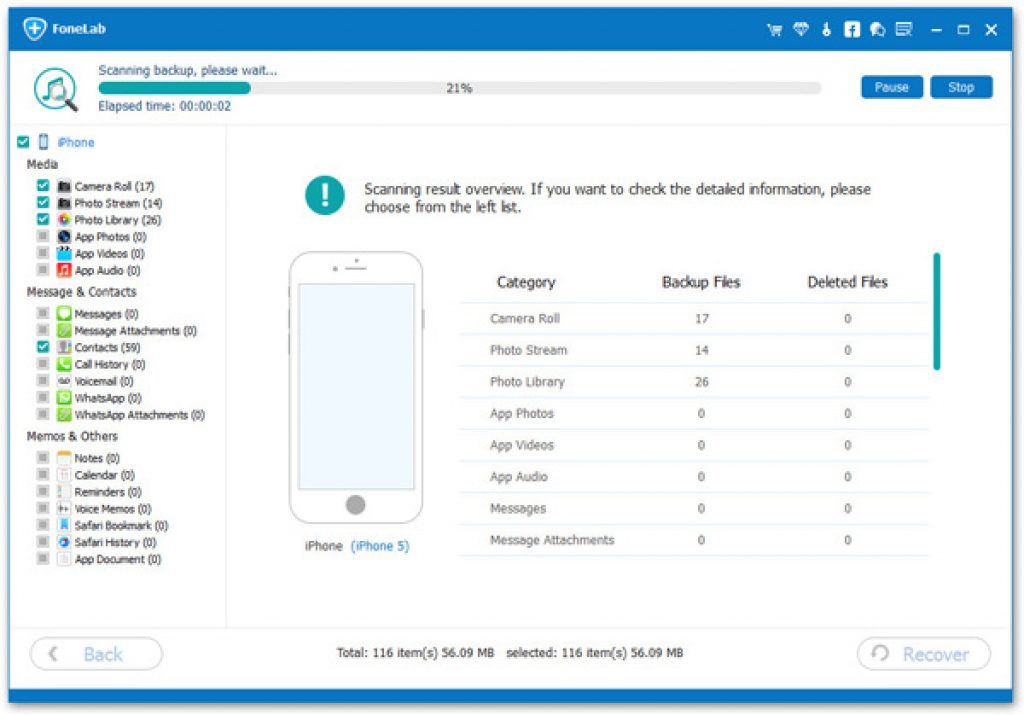Viewport: 1024px width, 715px height.
Task: Open the chat support icon
Action: coord(878,29)
